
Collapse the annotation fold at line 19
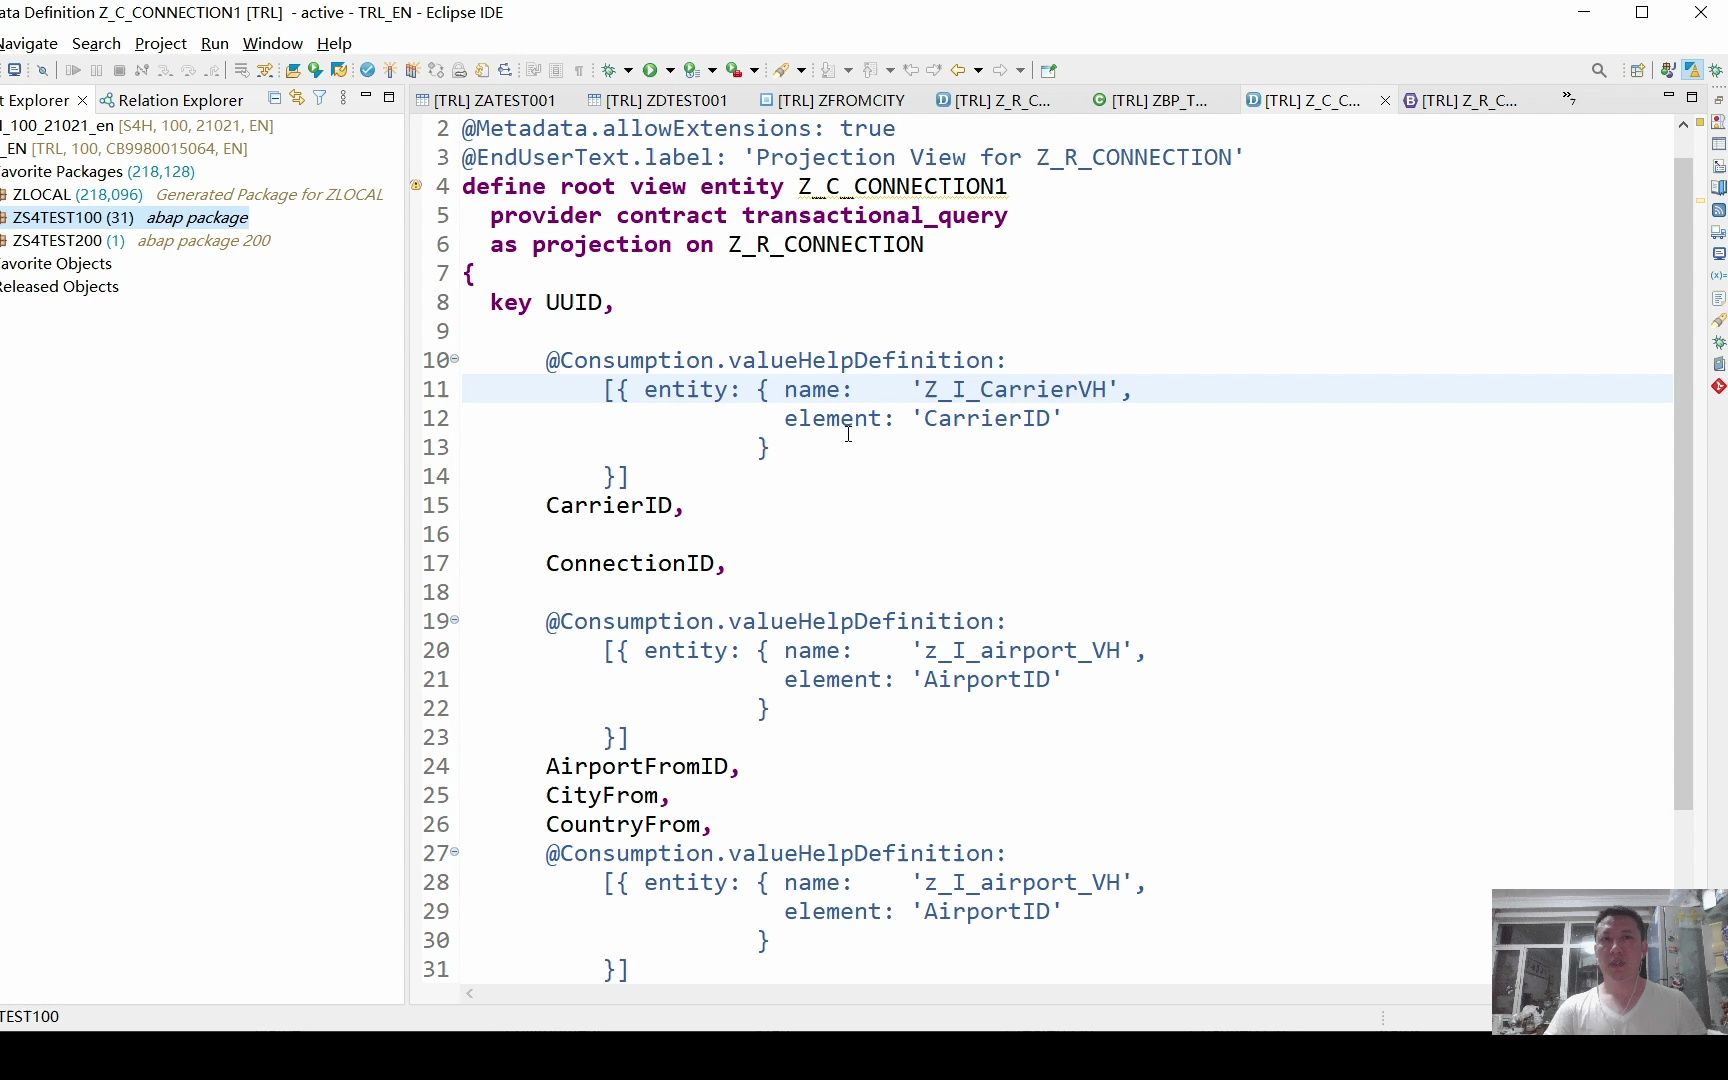(454, 620)
